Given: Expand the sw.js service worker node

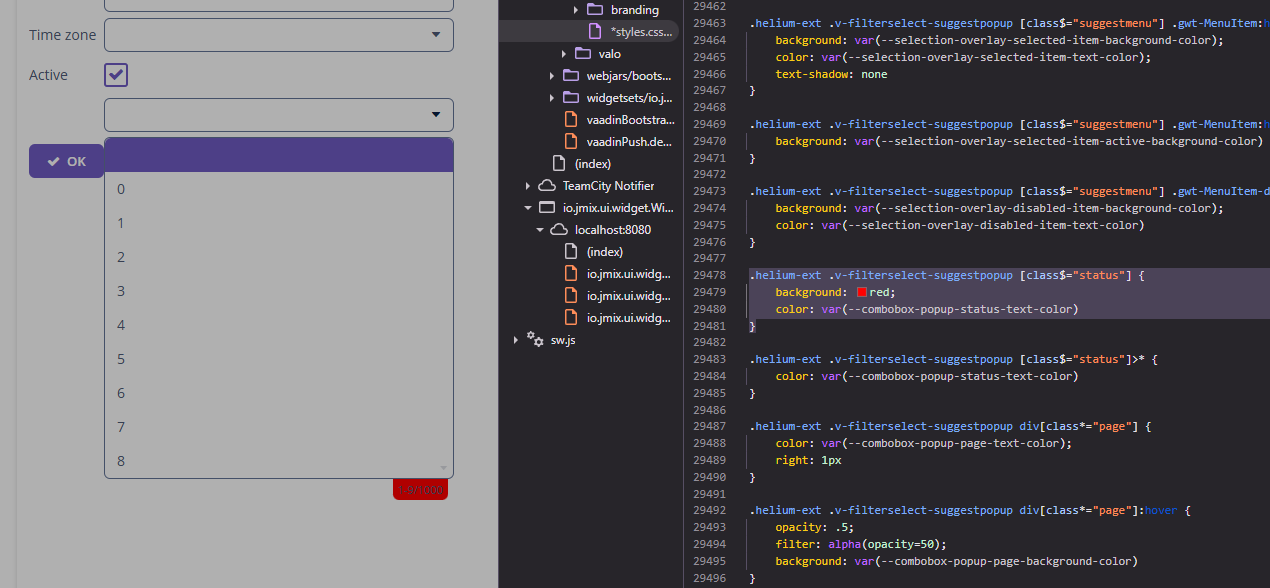Looking at the screenshot, I should pyautogui.click(x=516, y=340).
